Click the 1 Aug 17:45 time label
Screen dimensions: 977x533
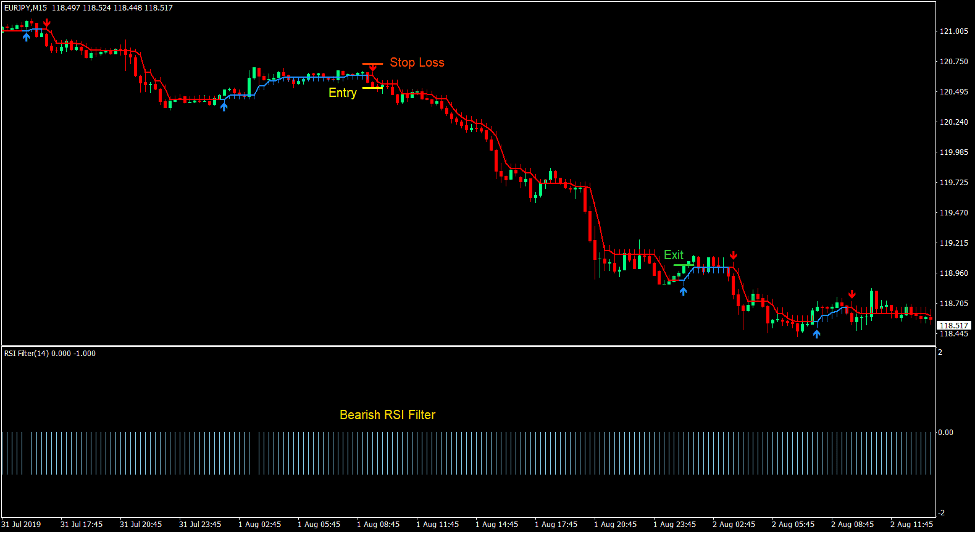click(x=556, y=524)
